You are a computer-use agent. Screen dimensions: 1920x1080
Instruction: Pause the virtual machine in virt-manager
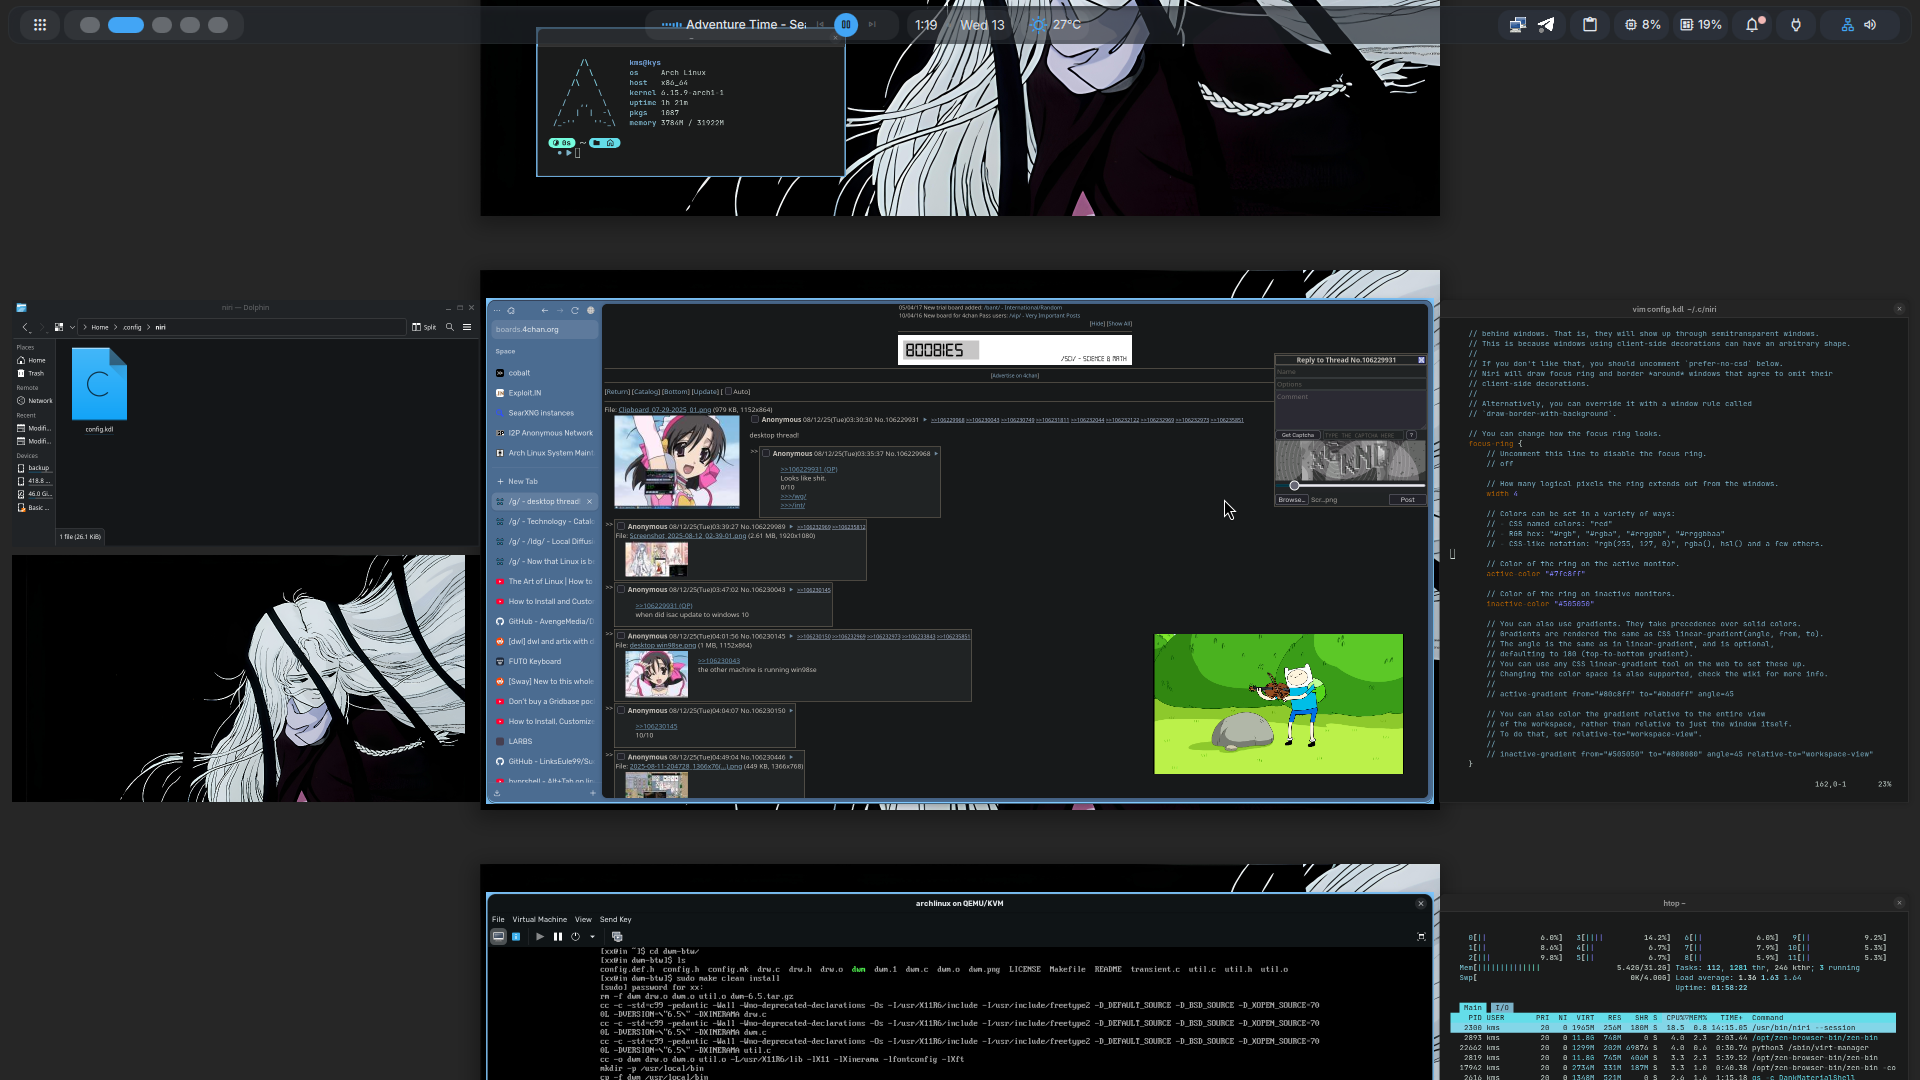pos(557,937)
